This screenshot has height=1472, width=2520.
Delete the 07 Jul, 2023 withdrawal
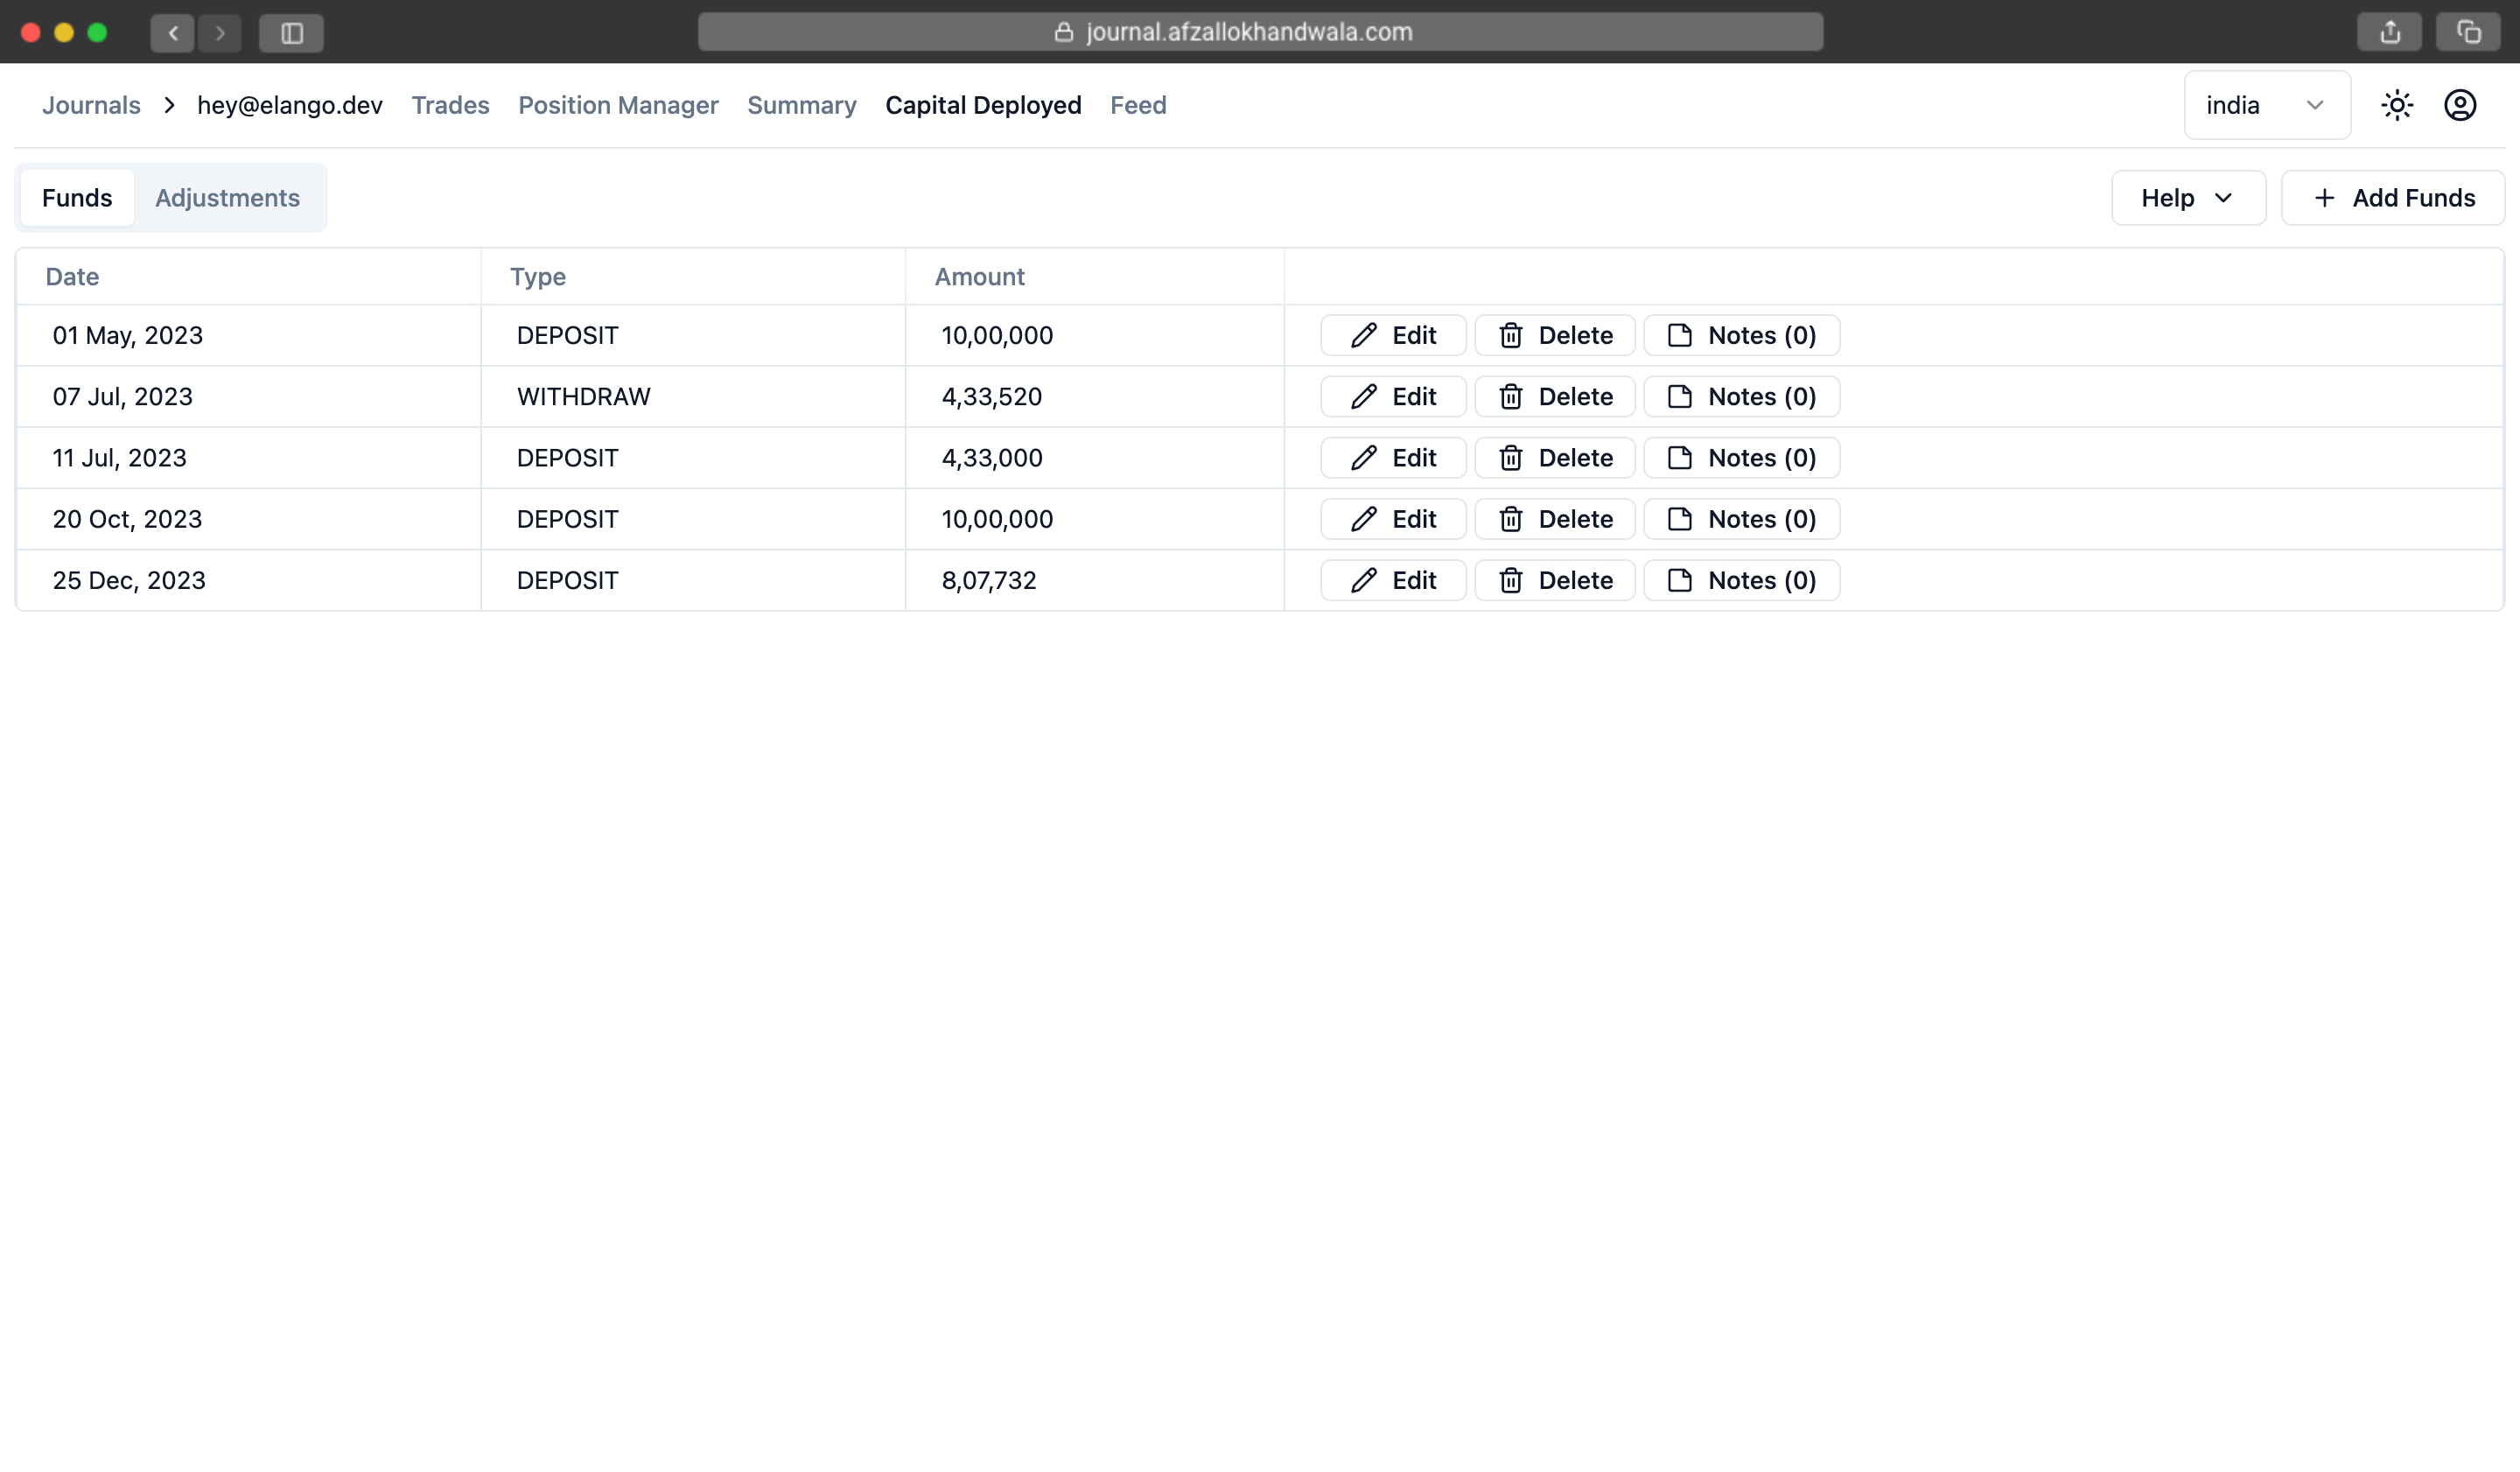1554,397
